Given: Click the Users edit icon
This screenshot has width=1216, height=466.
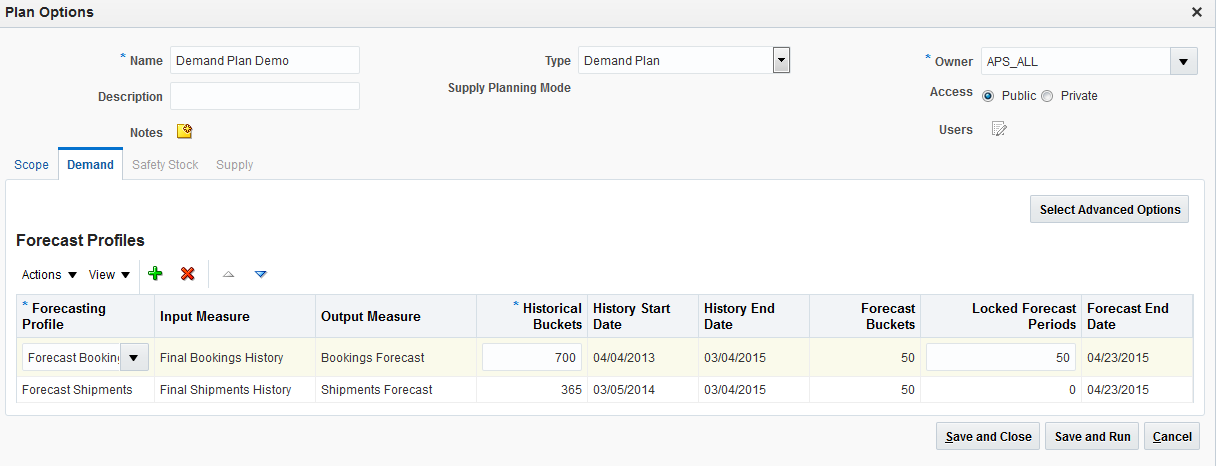Looking at the screenshot, I should pyautogui.click(x=999, y=129).
